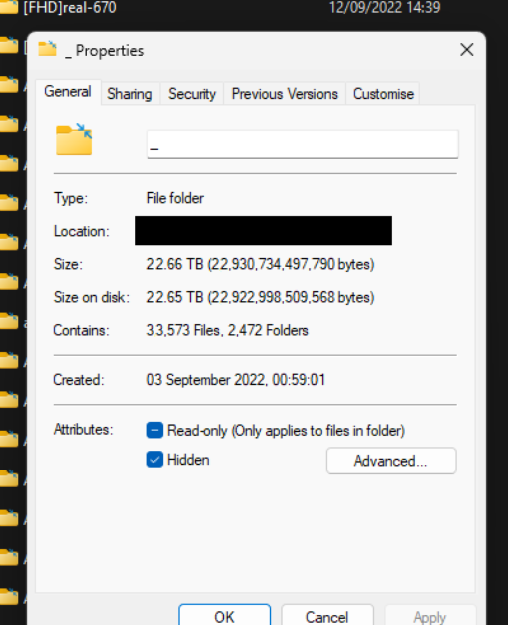508x625 pixels.
Task: Click the Size value 22.66 TB text
Action: click(175, 264)
